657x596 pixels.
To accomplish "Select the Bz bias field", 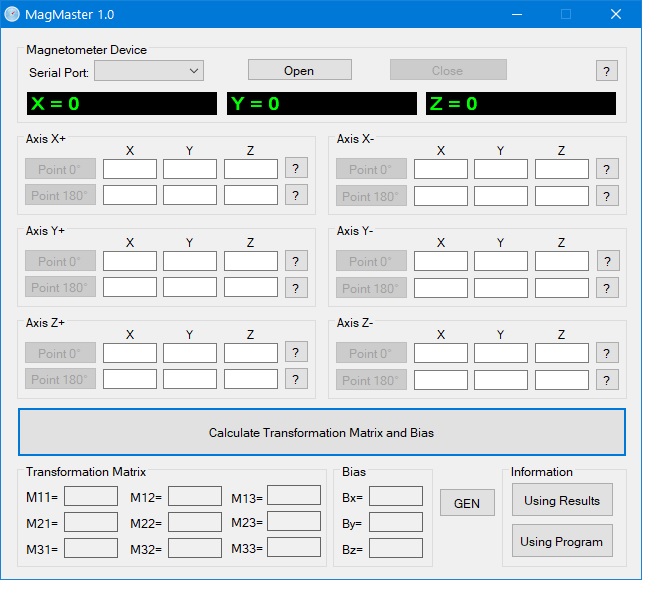I will coord(396,548).
